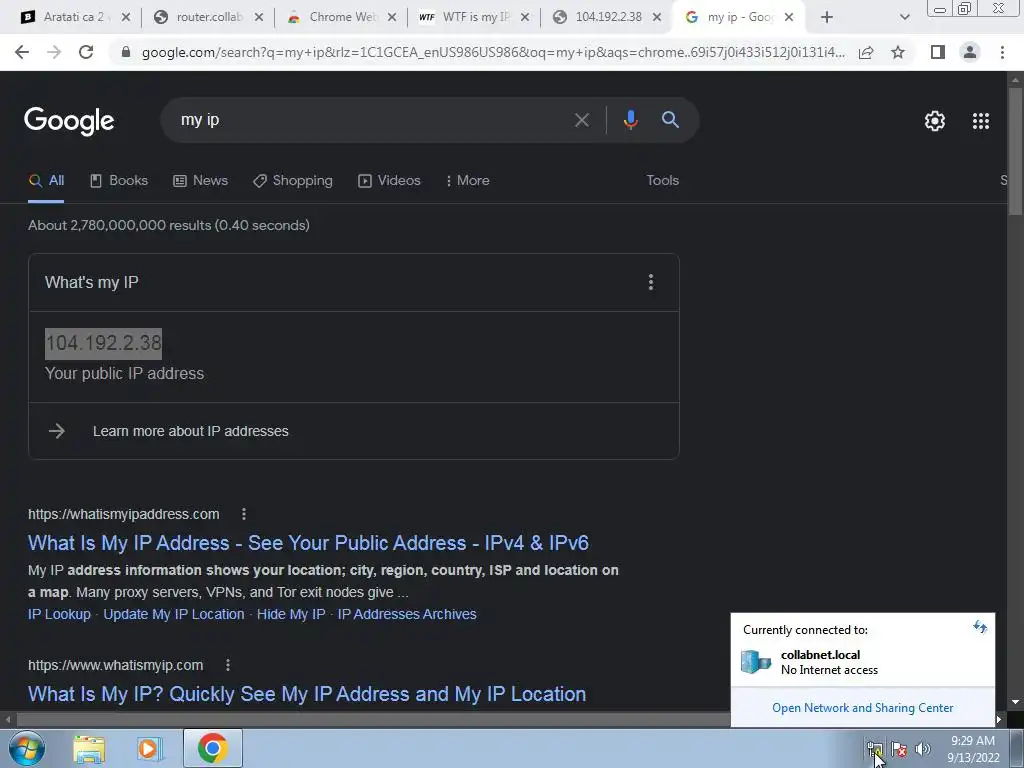Switch to Chrome Web Store tab

click(342, 17)
